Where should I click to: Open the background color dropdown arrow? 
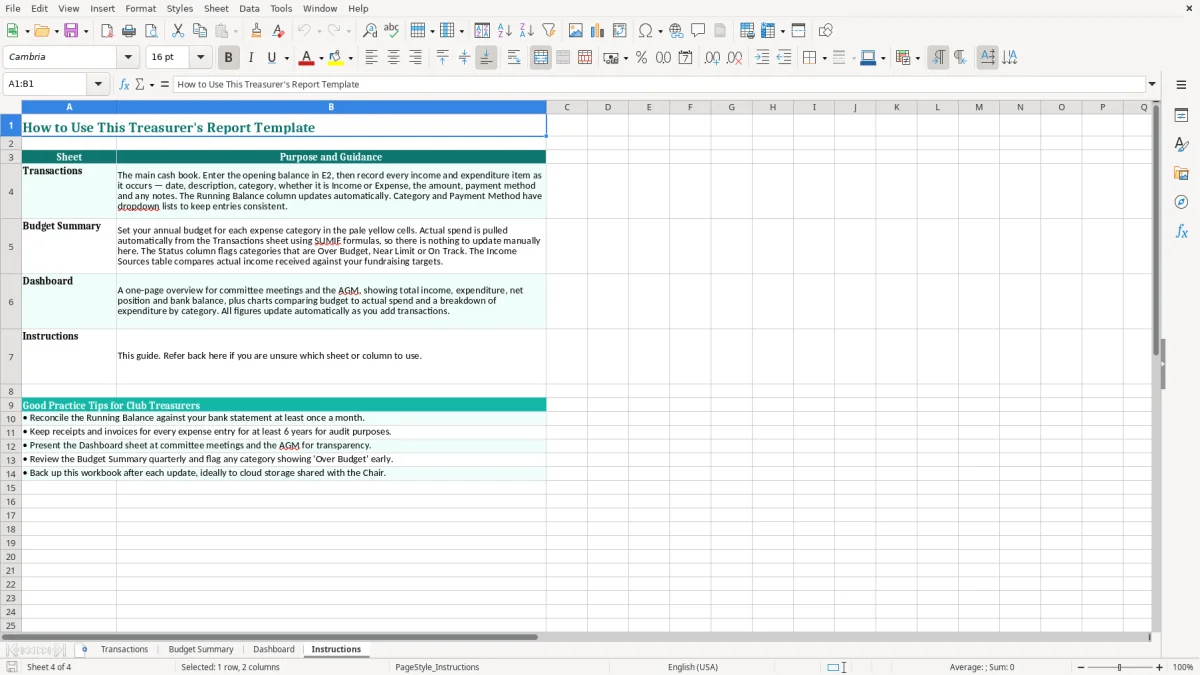[x=351, y=58]
